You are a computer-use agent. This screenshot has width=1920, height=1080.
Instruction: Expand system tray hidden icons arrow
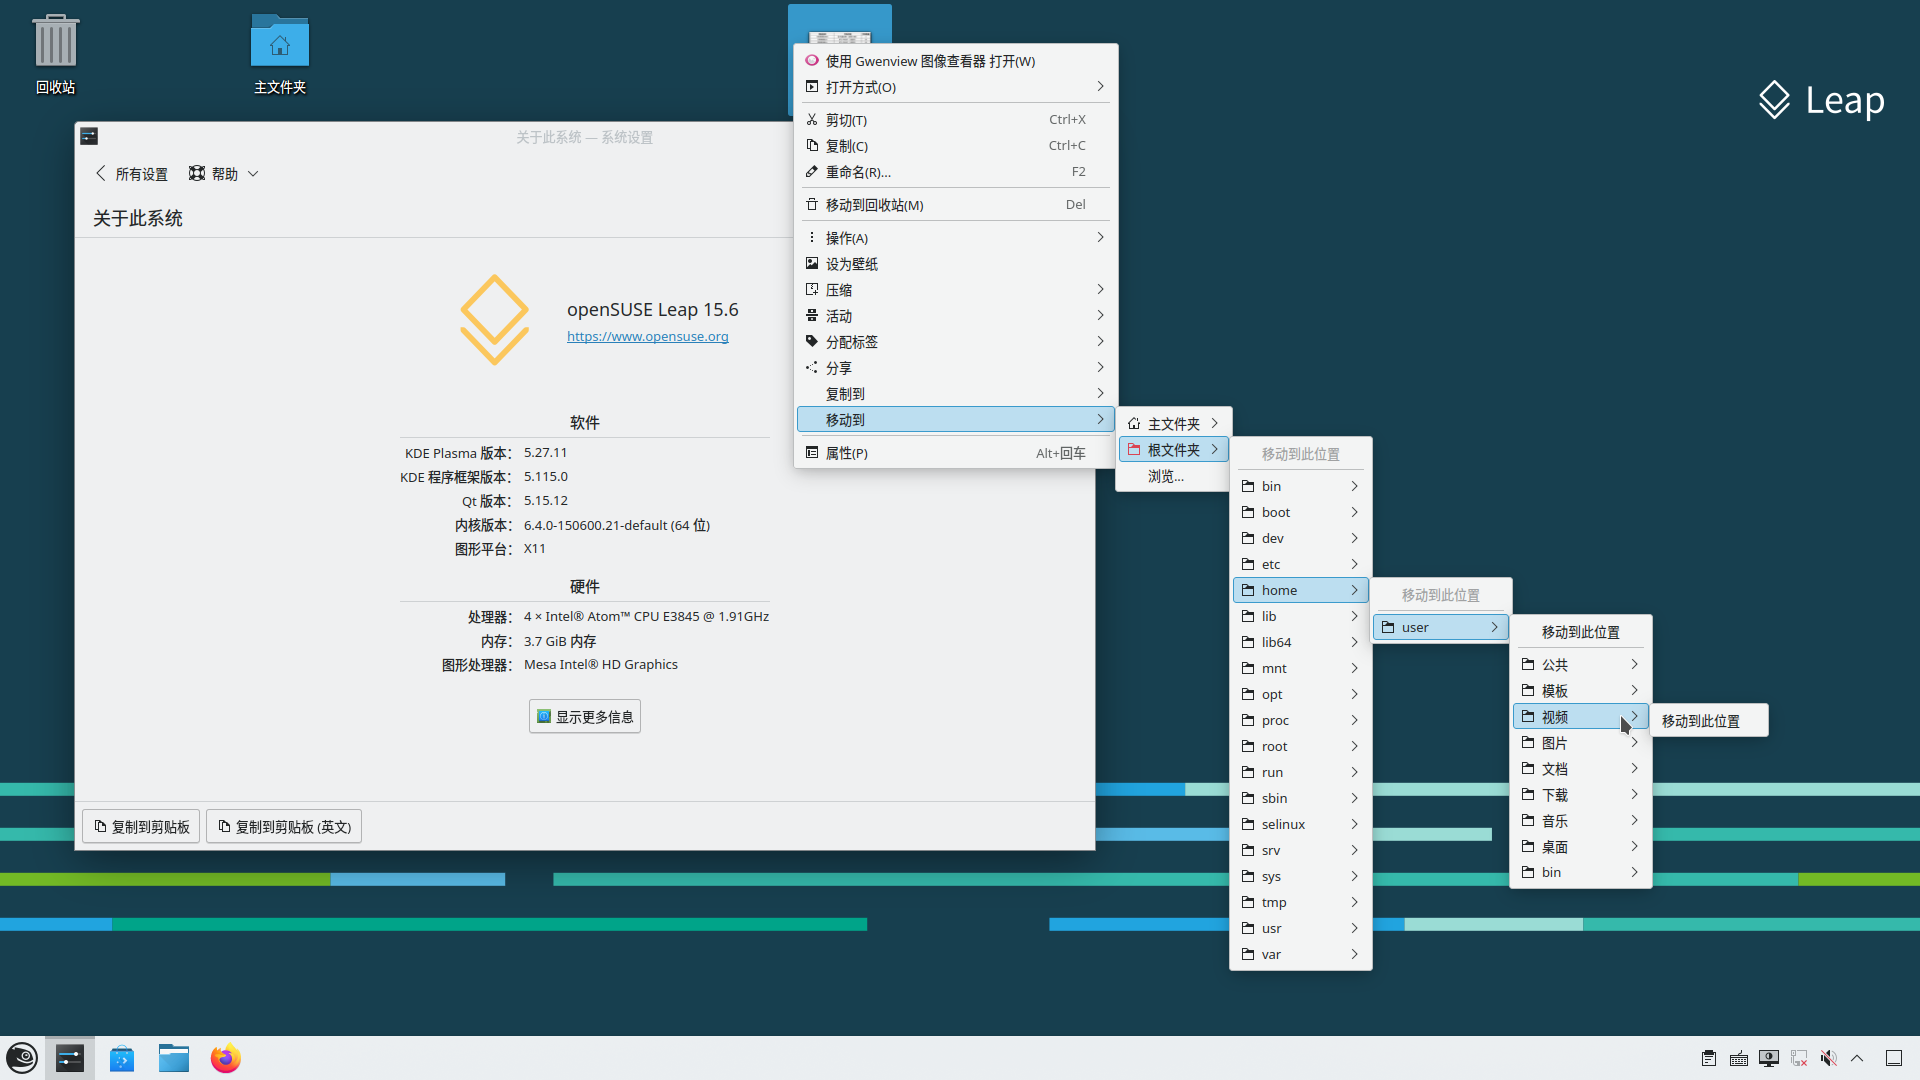pos(1857,1058)
